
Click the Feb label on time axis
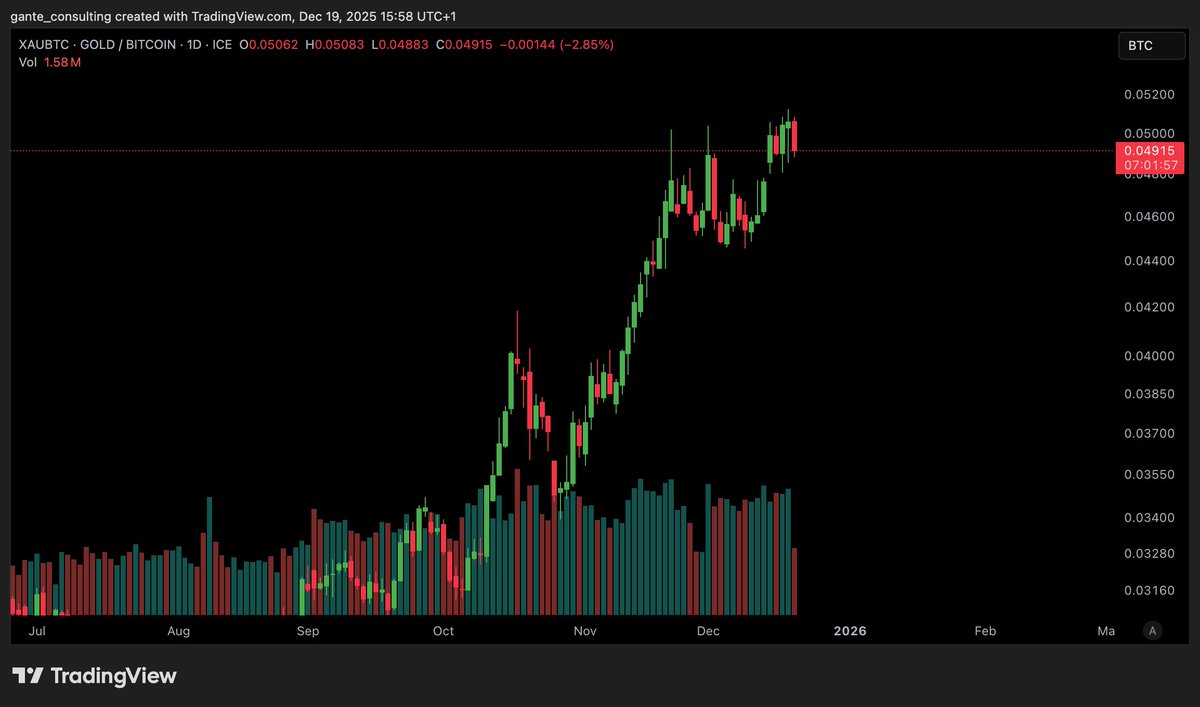click(x=985, y=631)
